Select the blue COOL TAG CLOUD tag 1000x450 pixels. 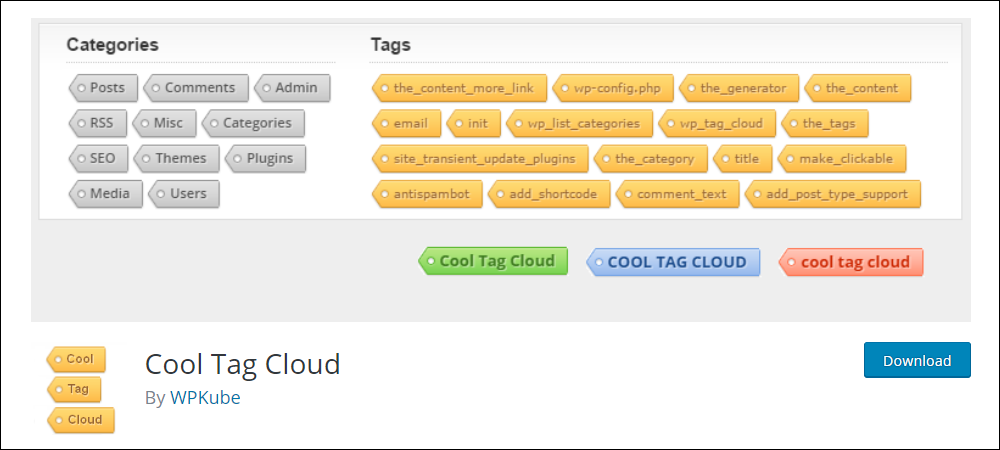coord(673,262)
